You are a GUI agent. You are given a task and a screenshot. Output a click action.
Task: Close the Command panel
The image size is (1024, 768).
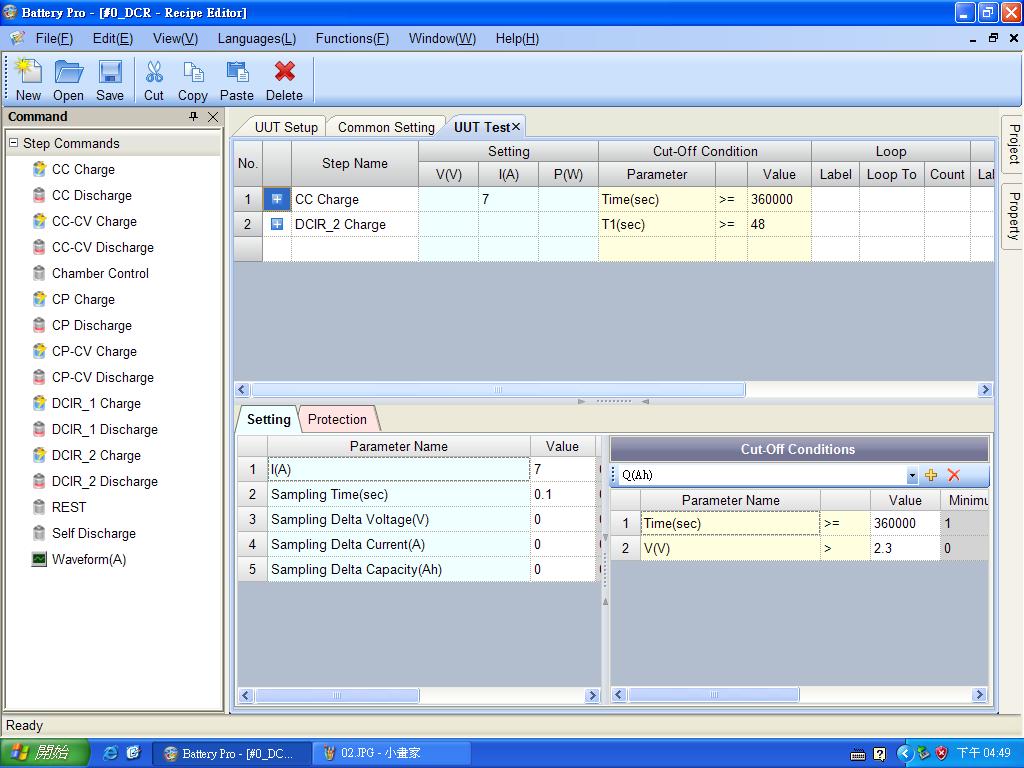[213, 116]
